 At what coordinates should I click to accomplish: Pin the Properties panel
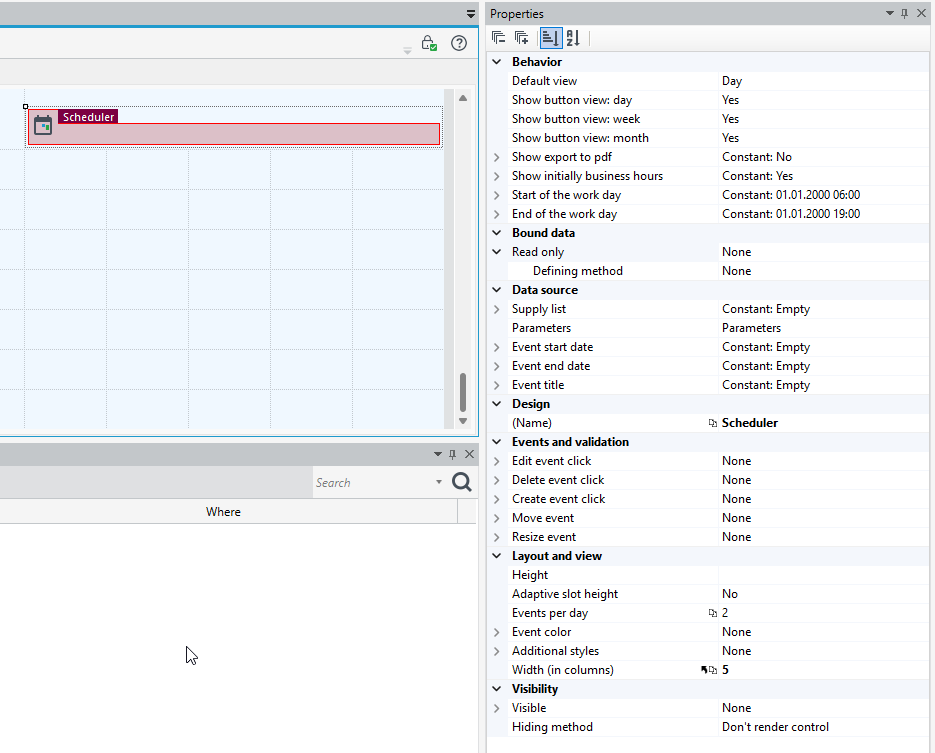tap(905, 13)
